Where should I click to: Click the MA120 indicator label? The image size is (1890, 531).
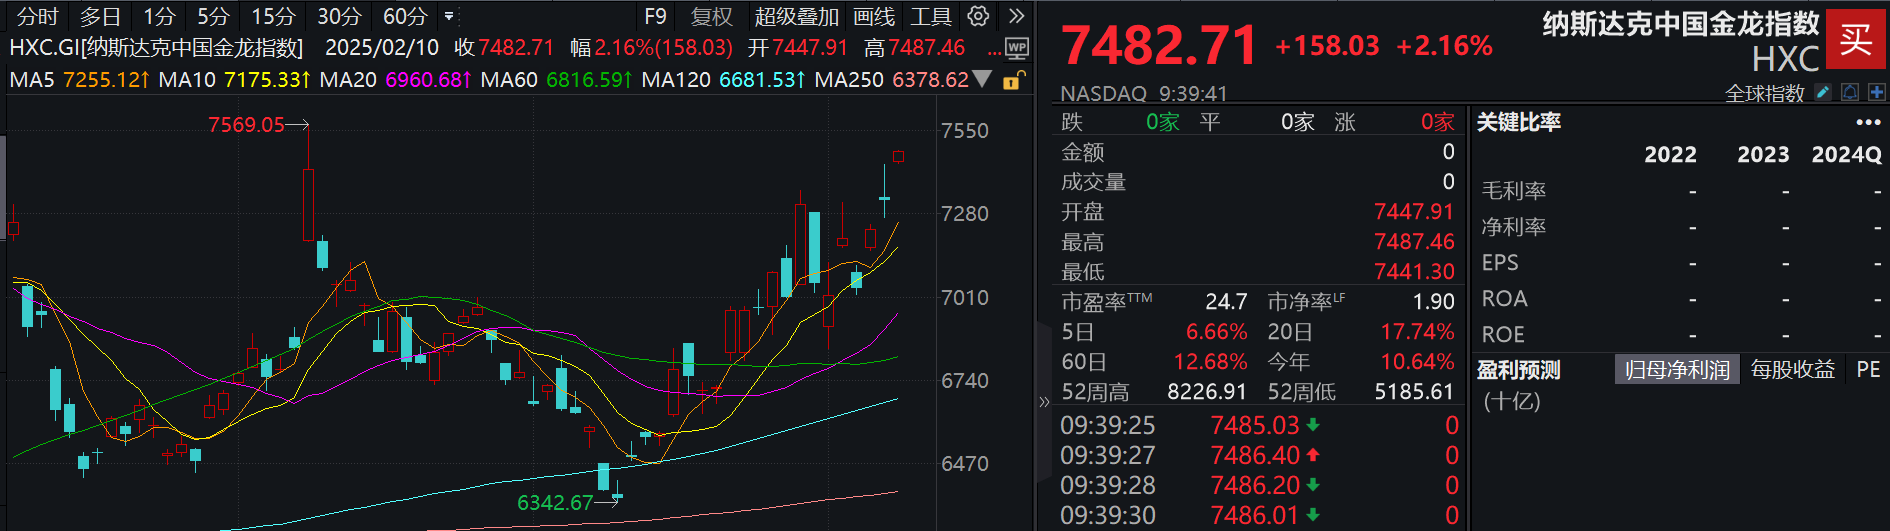click(x=676, y=79)
